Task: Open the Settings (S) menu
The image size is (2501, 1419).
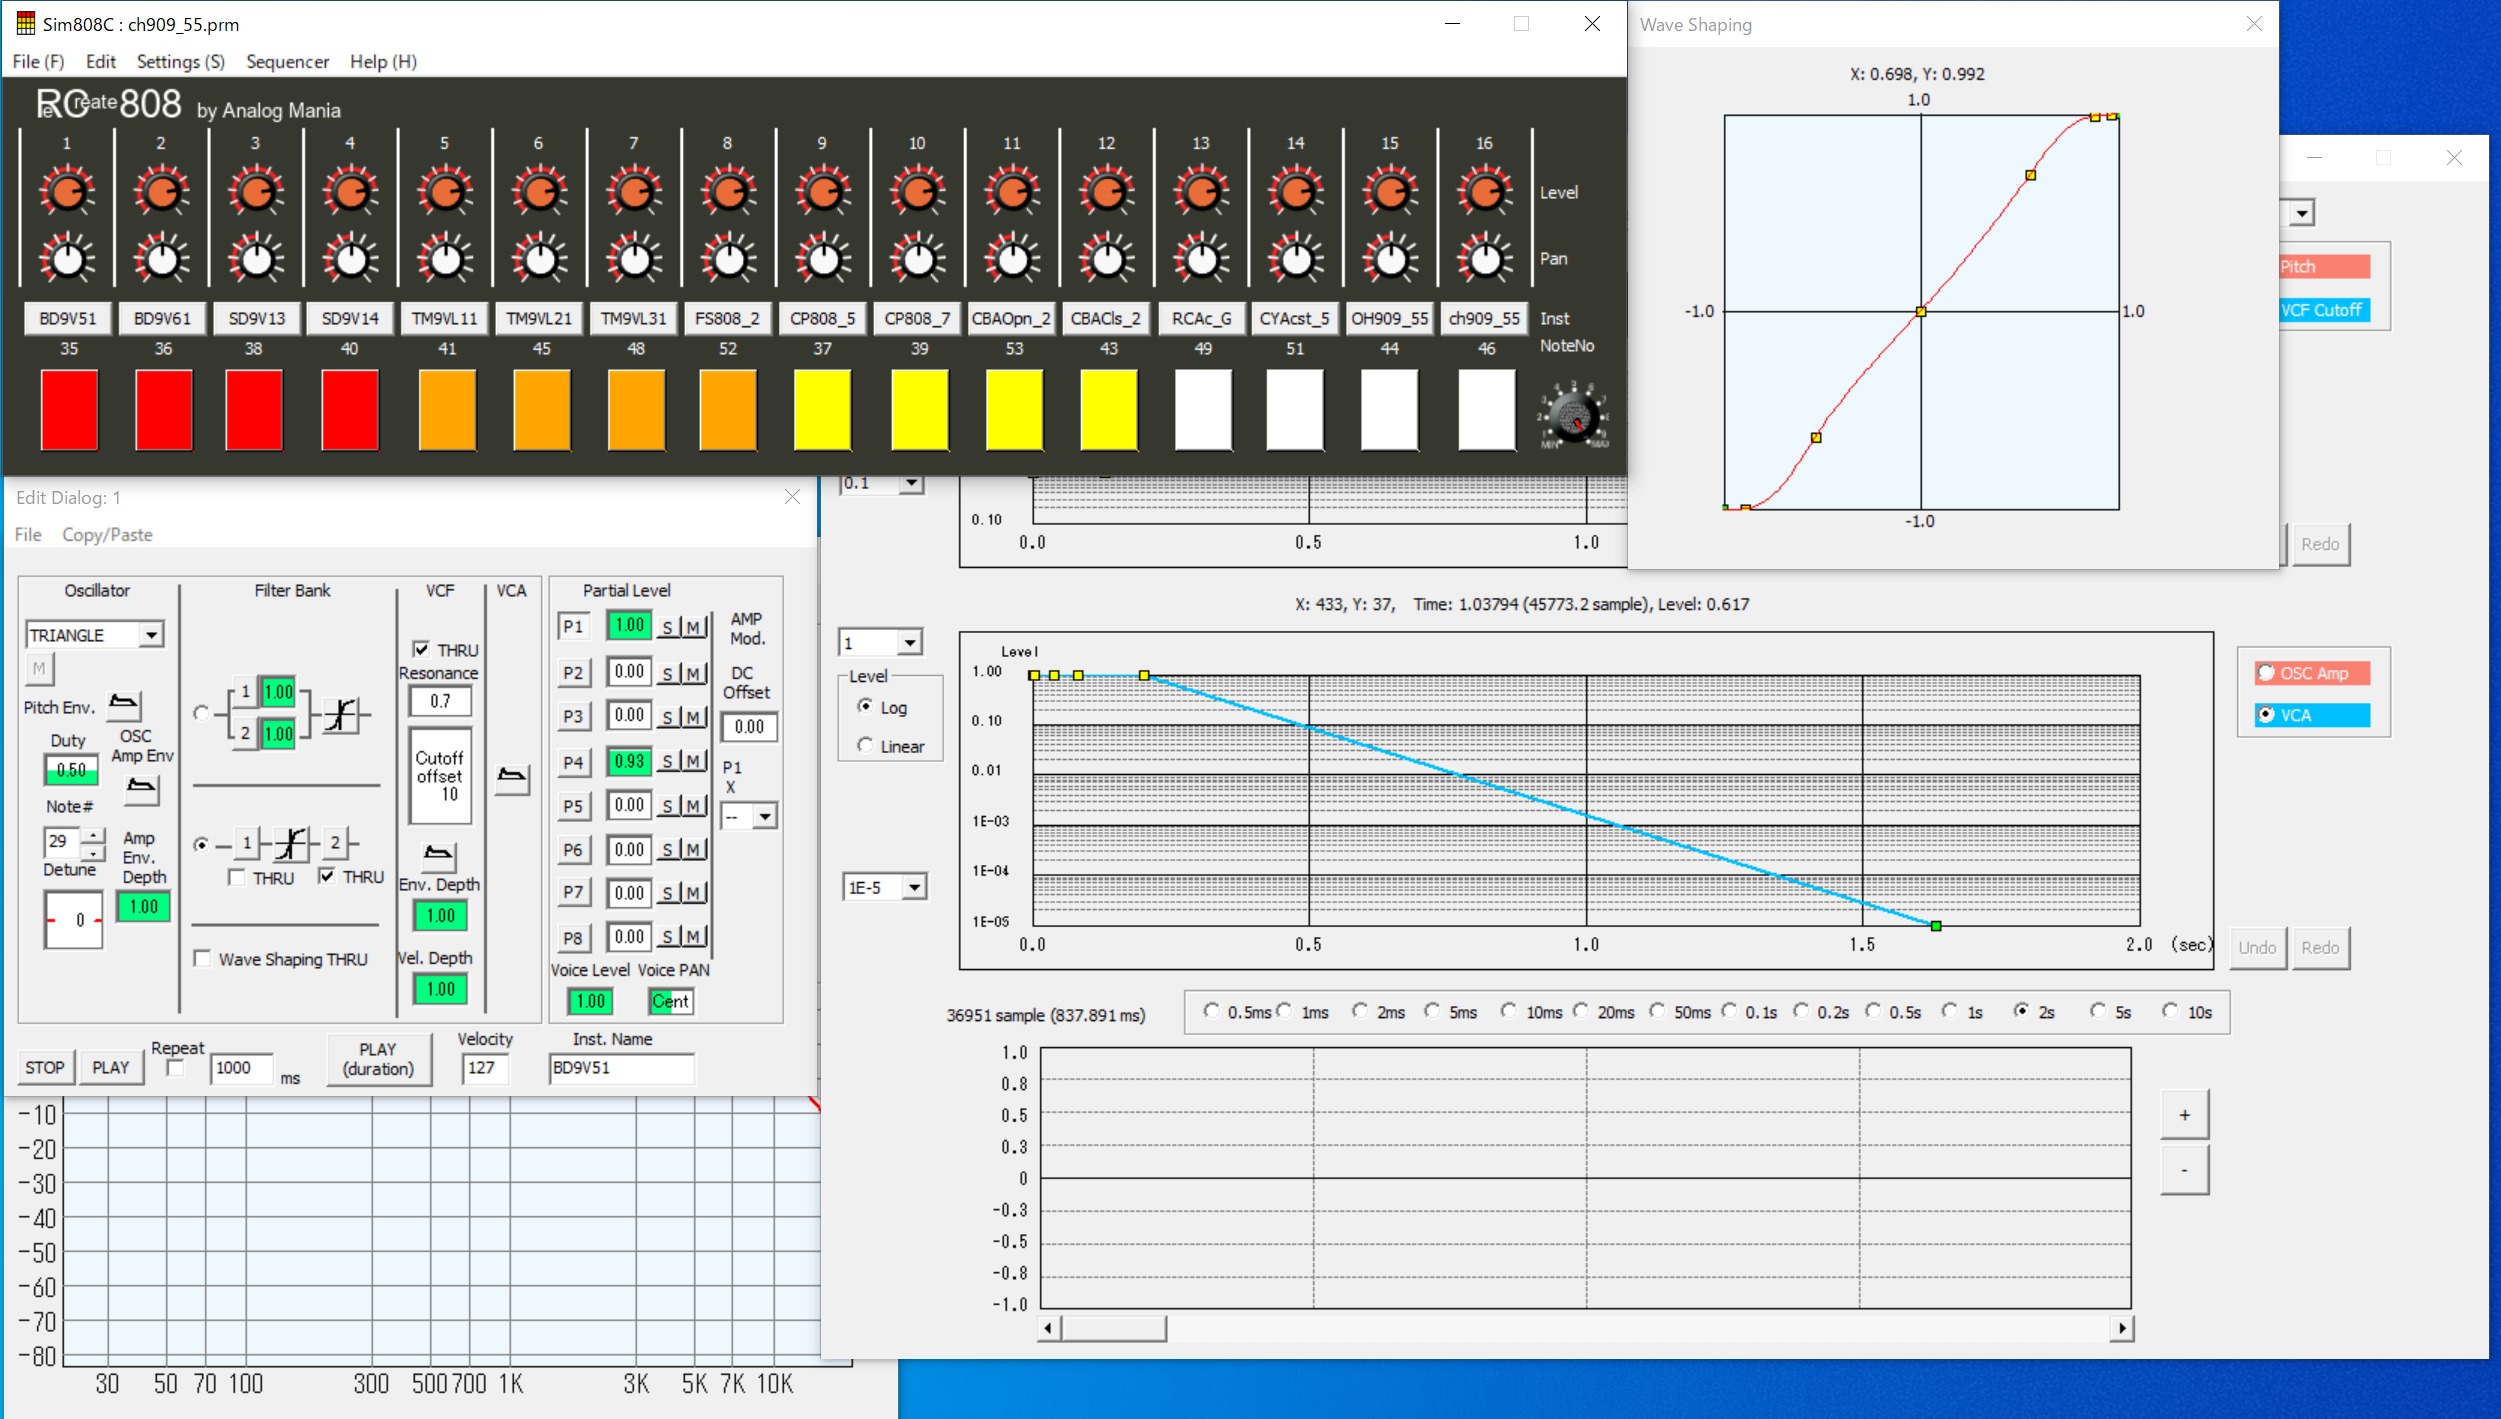Action: click(x=180, y=61)
